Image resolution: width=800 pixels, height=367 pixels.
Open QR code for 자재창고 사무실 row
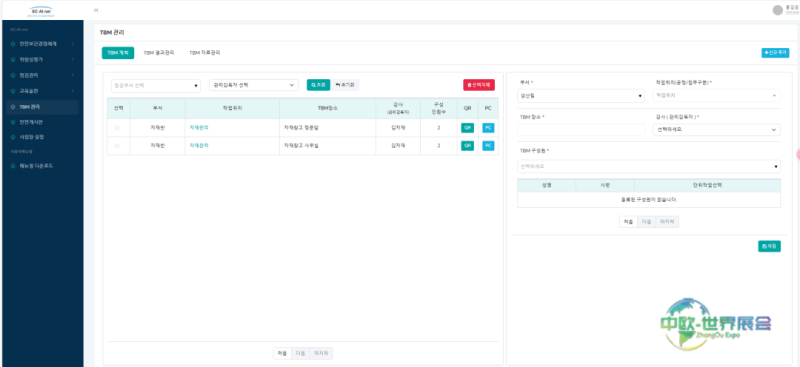467,145
